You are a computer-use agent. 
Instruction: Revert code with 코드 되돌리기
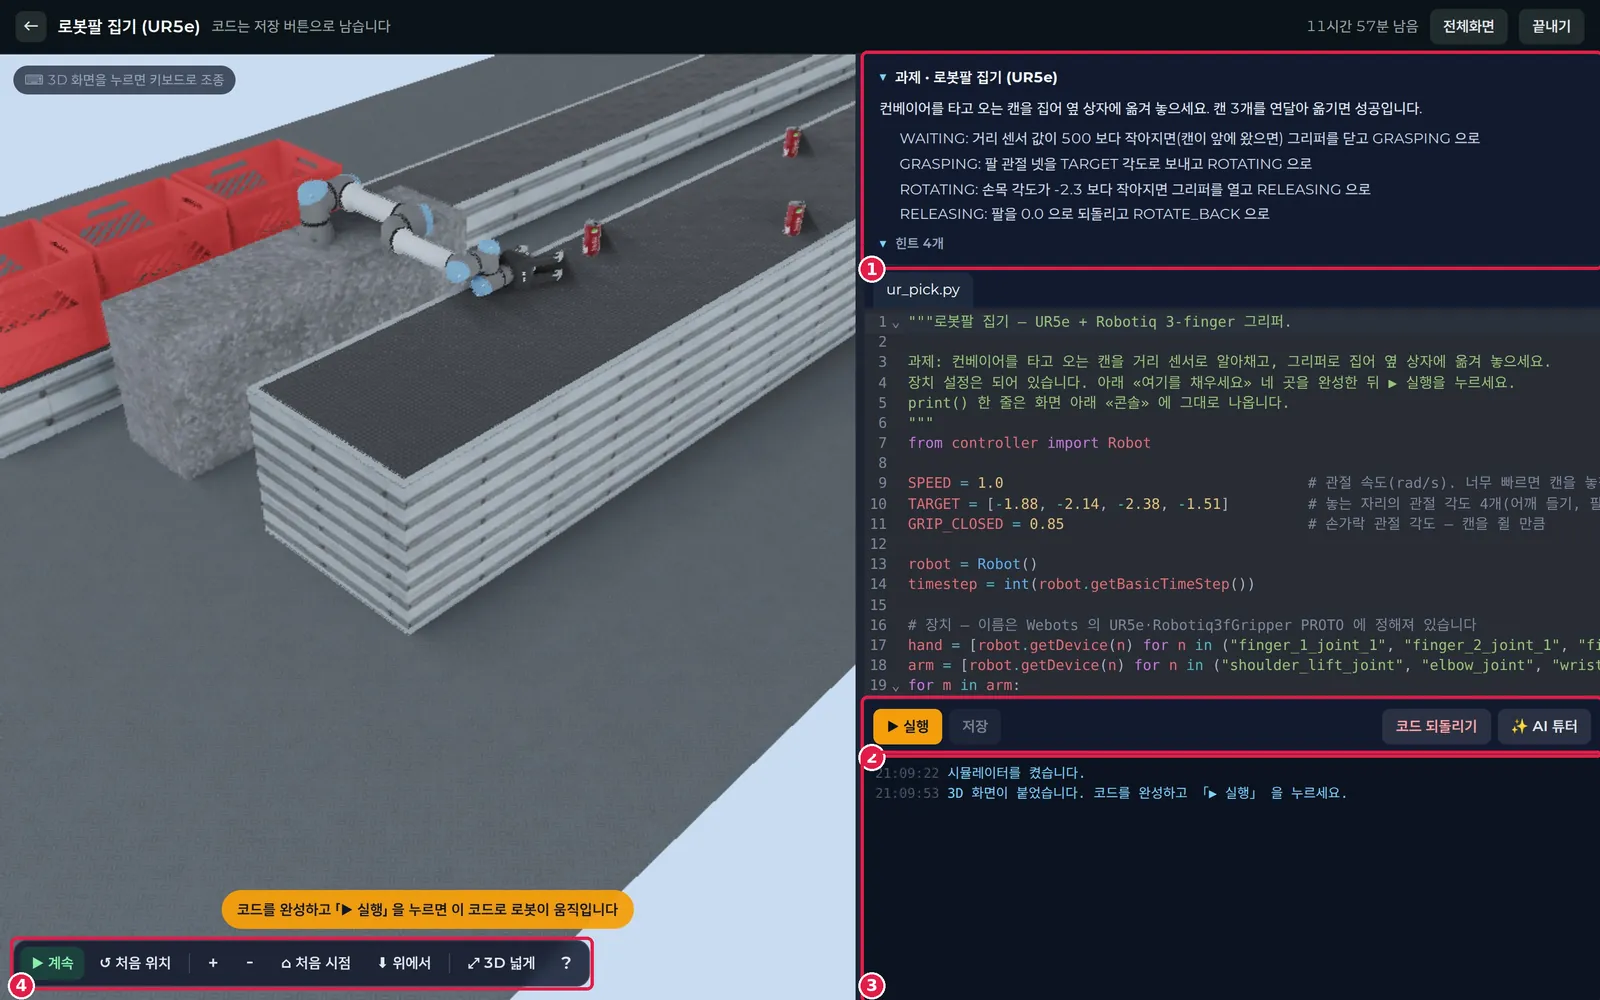(x=1436, y=726)
